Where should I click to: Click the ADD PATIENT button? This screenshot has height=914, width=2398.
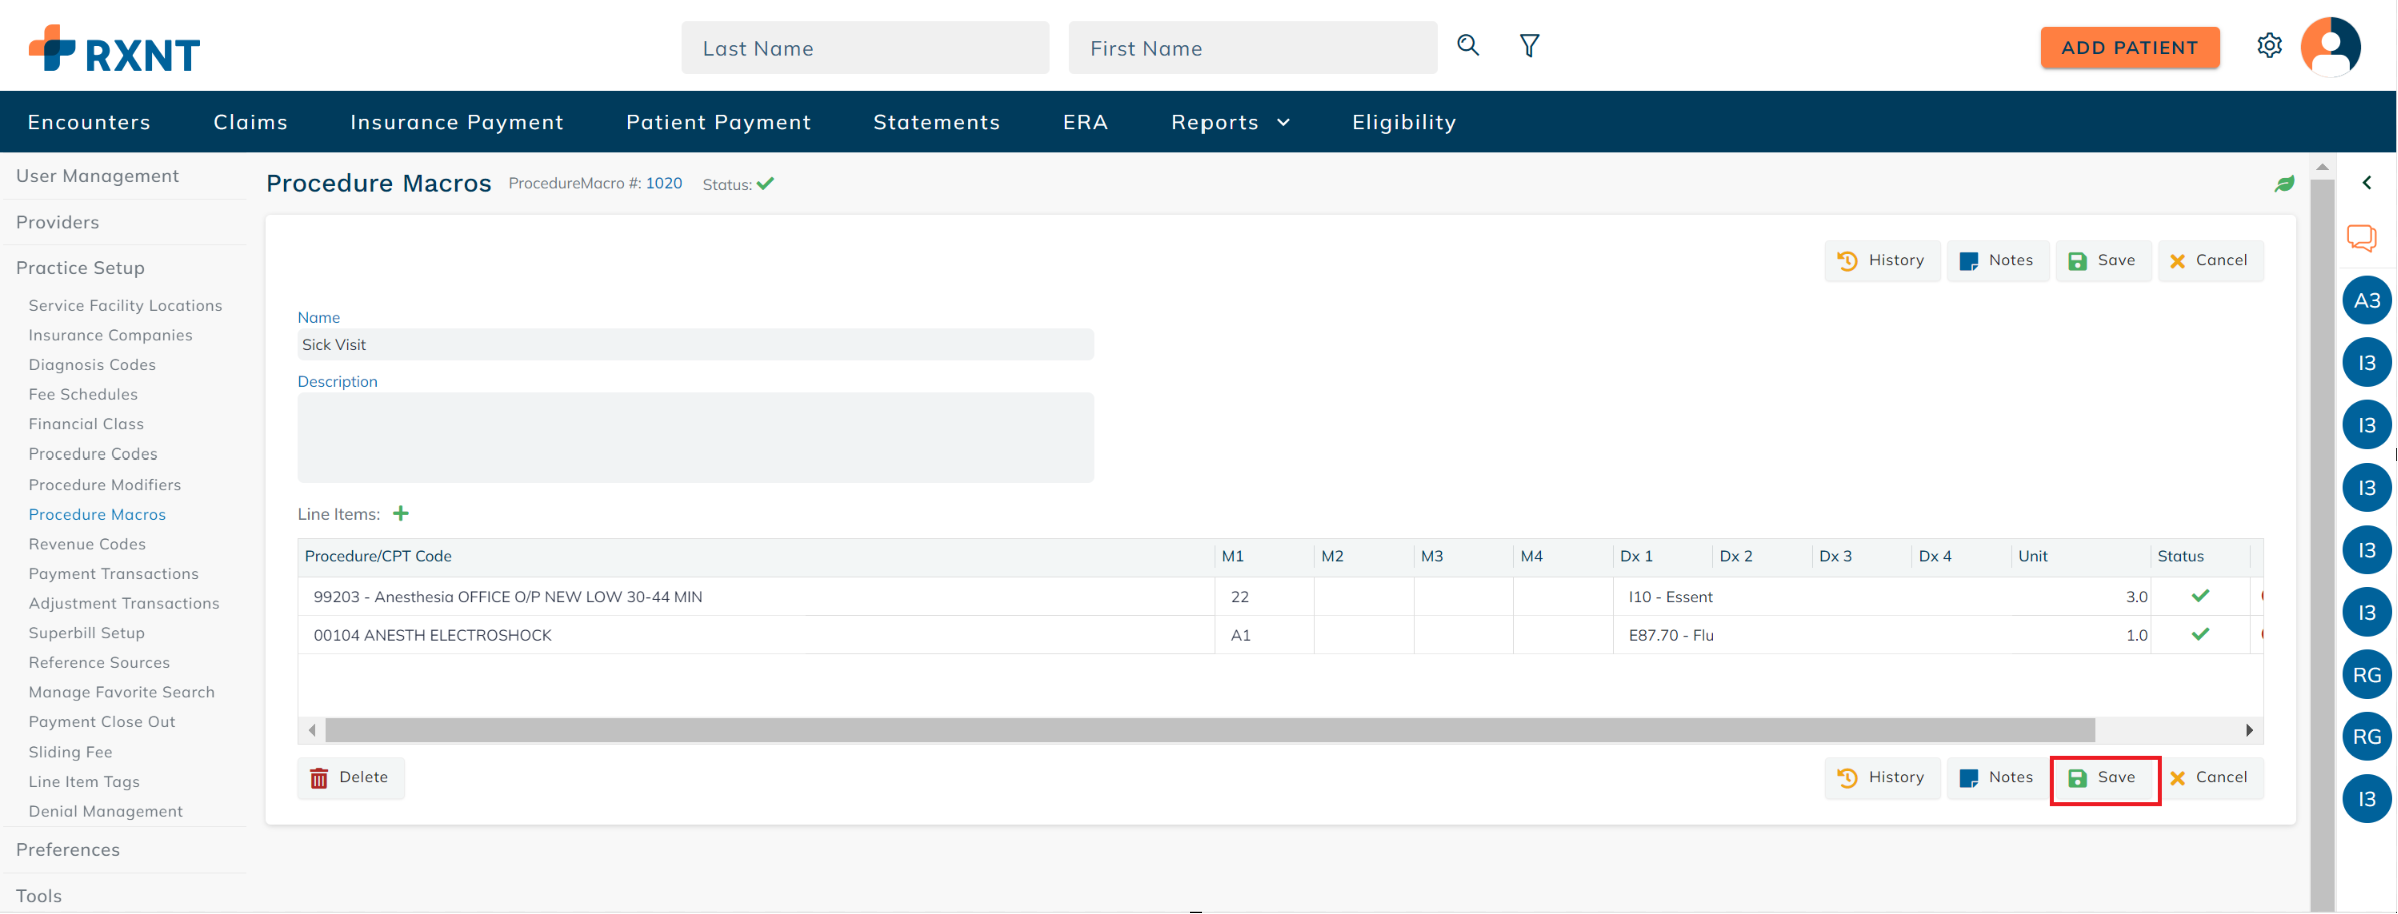click(2129, 48)
